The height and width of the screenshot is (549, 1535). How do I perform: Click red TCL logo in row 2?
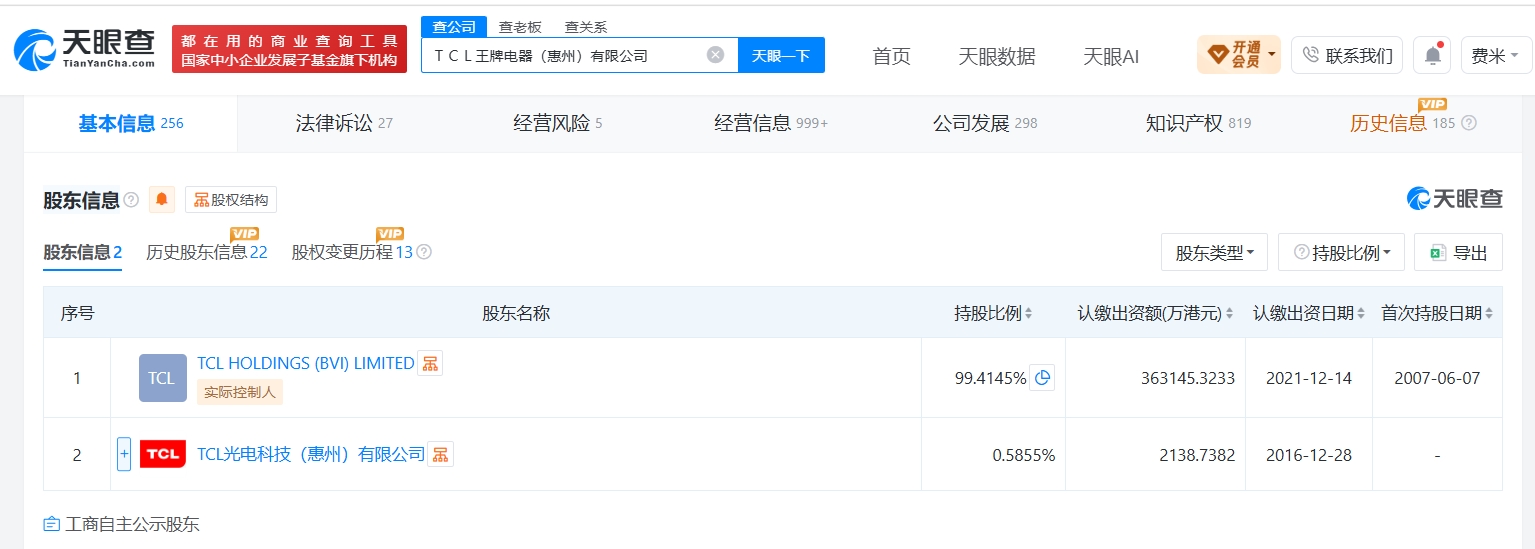coord(163,454)
